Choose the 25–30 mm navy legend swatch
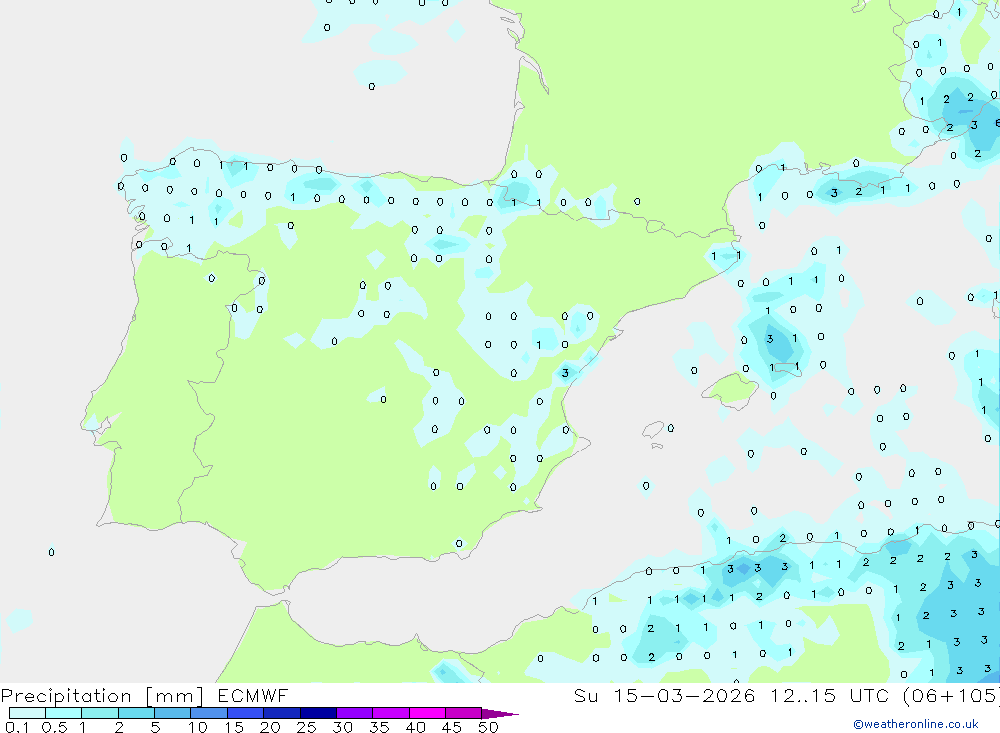The width and height of the screenshot is (1000, 733). coord(318,713)
